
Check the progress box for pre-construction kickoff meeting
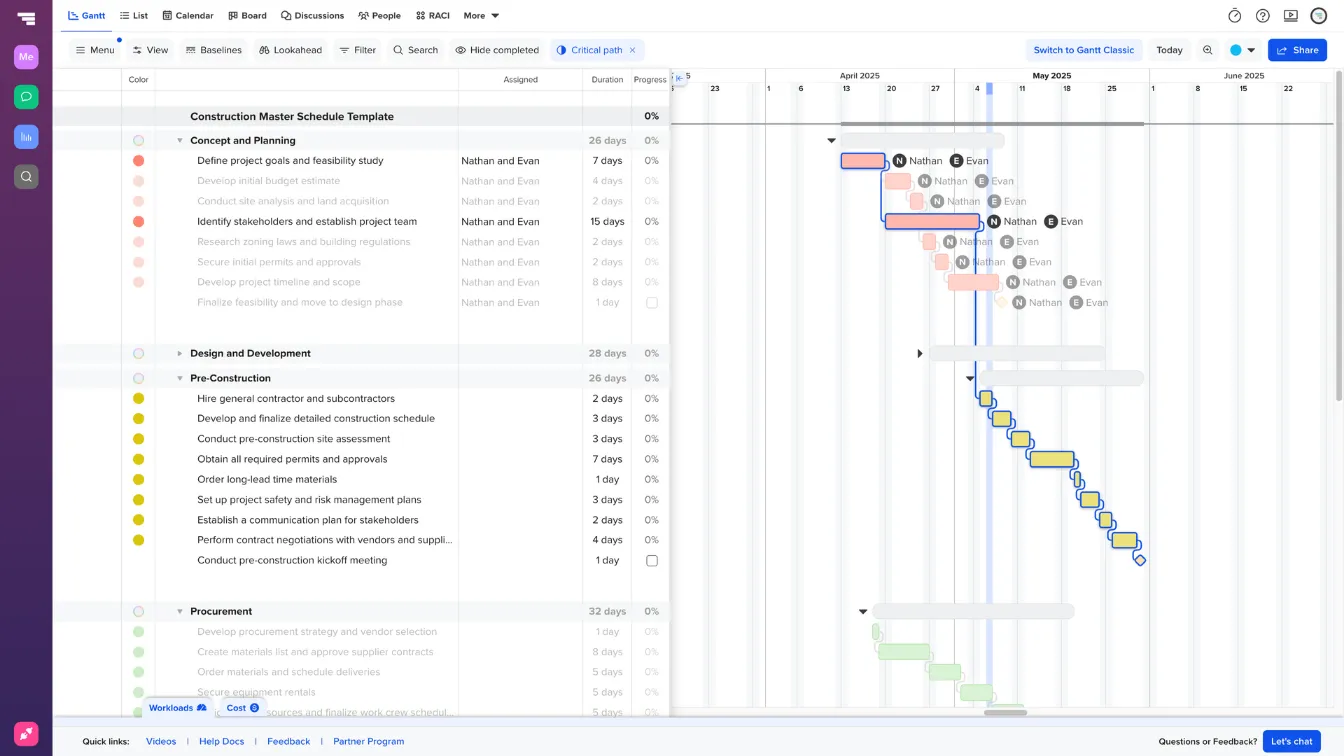tap(651, 560)
